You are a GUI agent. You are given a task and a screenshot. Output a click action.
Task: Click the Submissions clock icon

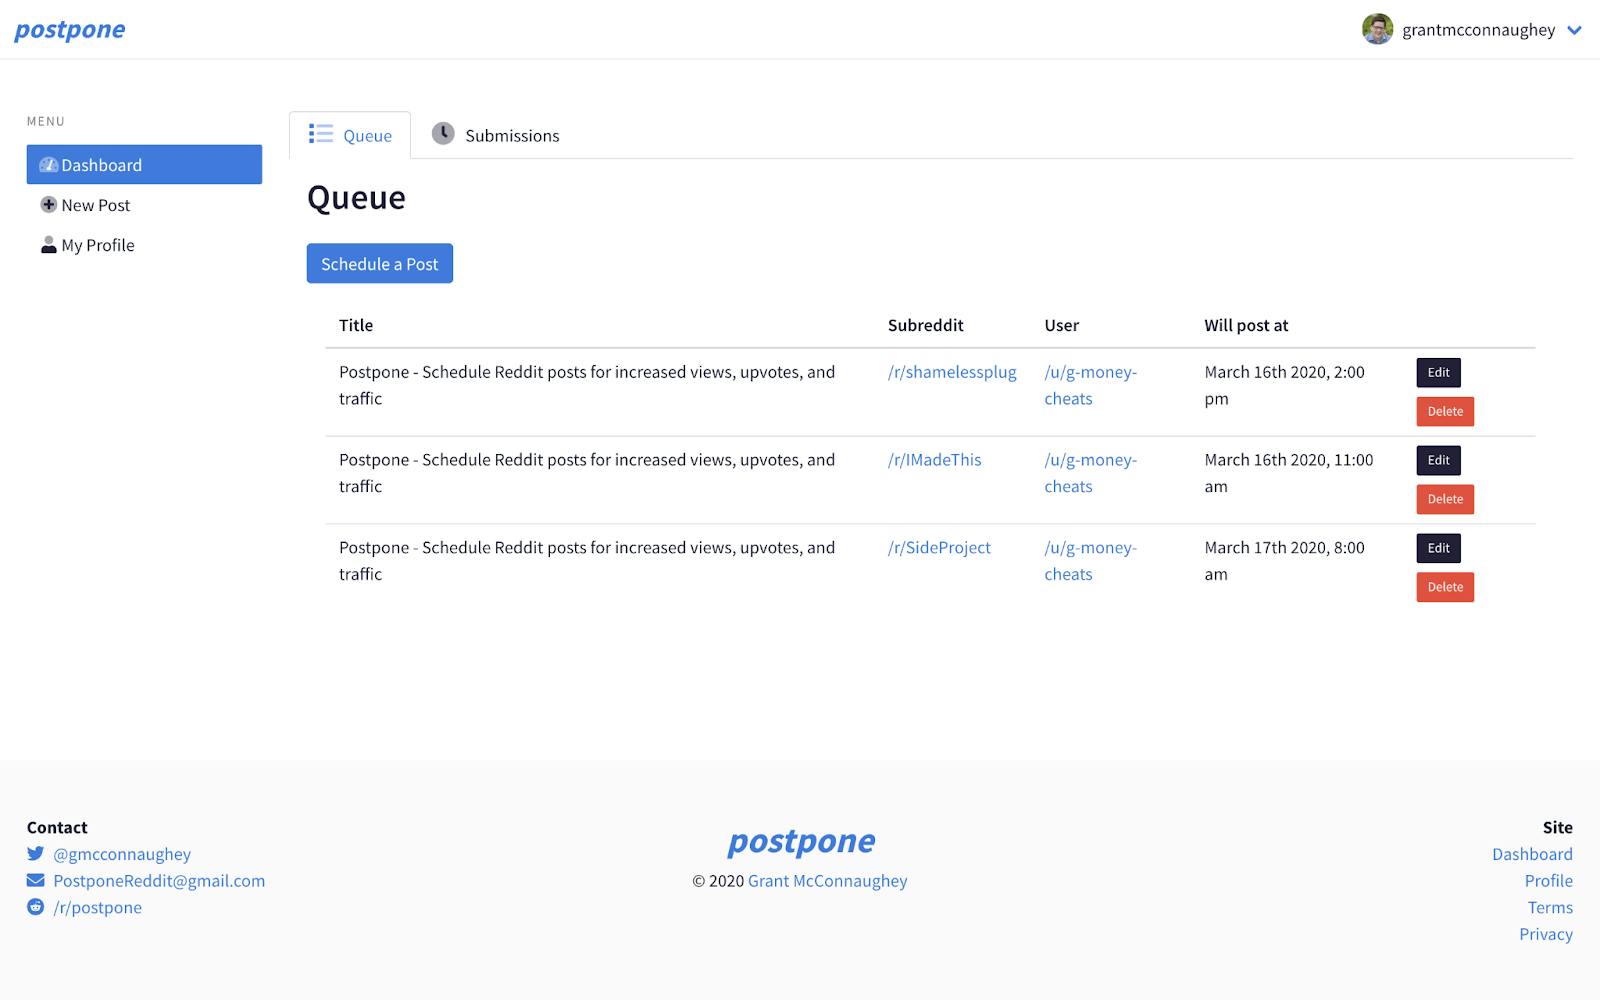click(443, 134)
